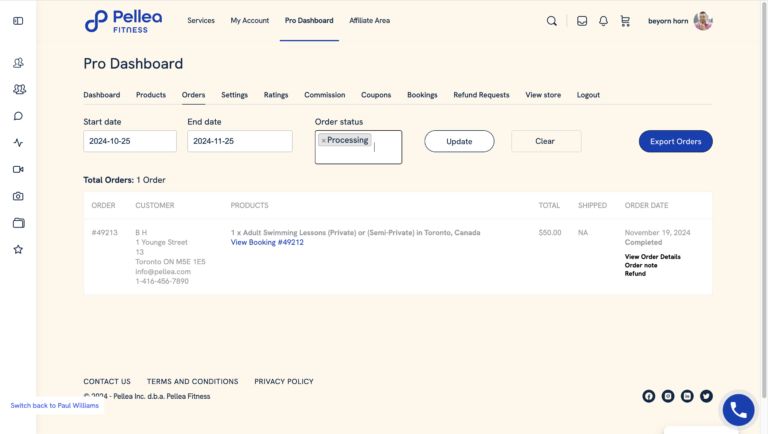Open the Instagram social icon
This screenshot has height=434, width=768.
(x=668, y=396)
